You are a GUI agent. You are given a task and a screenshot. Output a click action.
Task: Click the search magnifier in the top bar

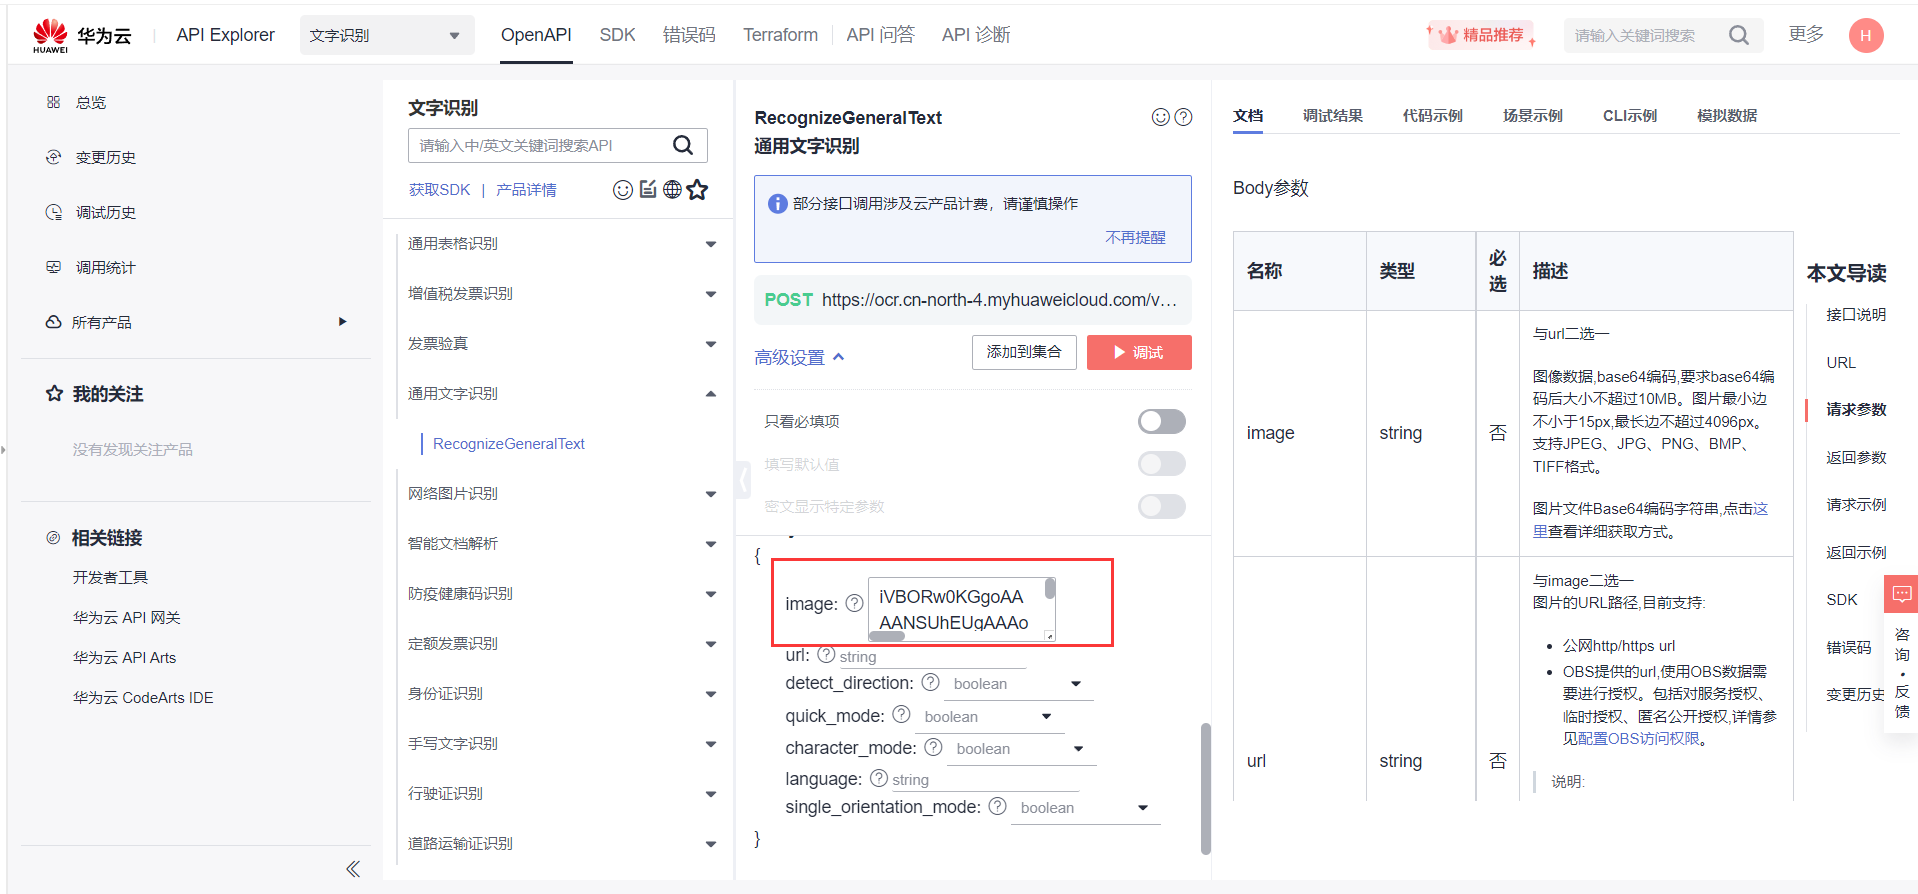click(1739, 35)
